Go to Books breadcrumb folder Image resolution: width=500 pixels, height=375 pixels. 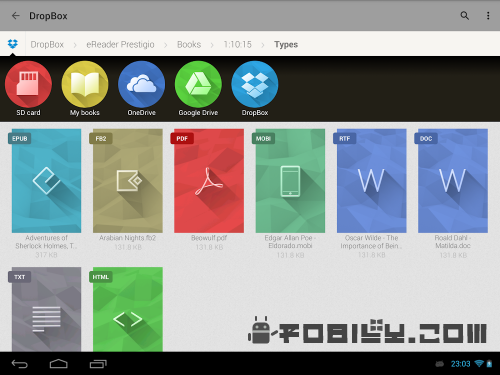(189, 44)
